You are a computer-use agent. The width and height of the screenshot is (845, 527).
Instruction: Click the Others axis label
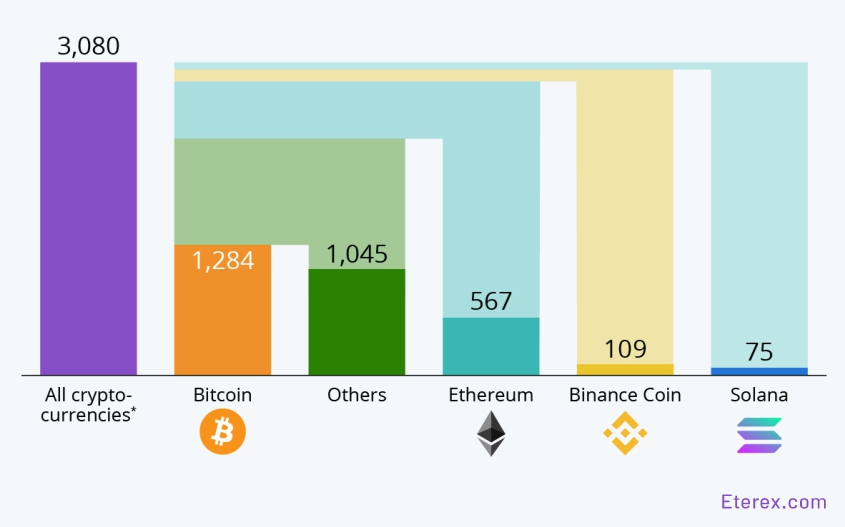click(356, 395)
